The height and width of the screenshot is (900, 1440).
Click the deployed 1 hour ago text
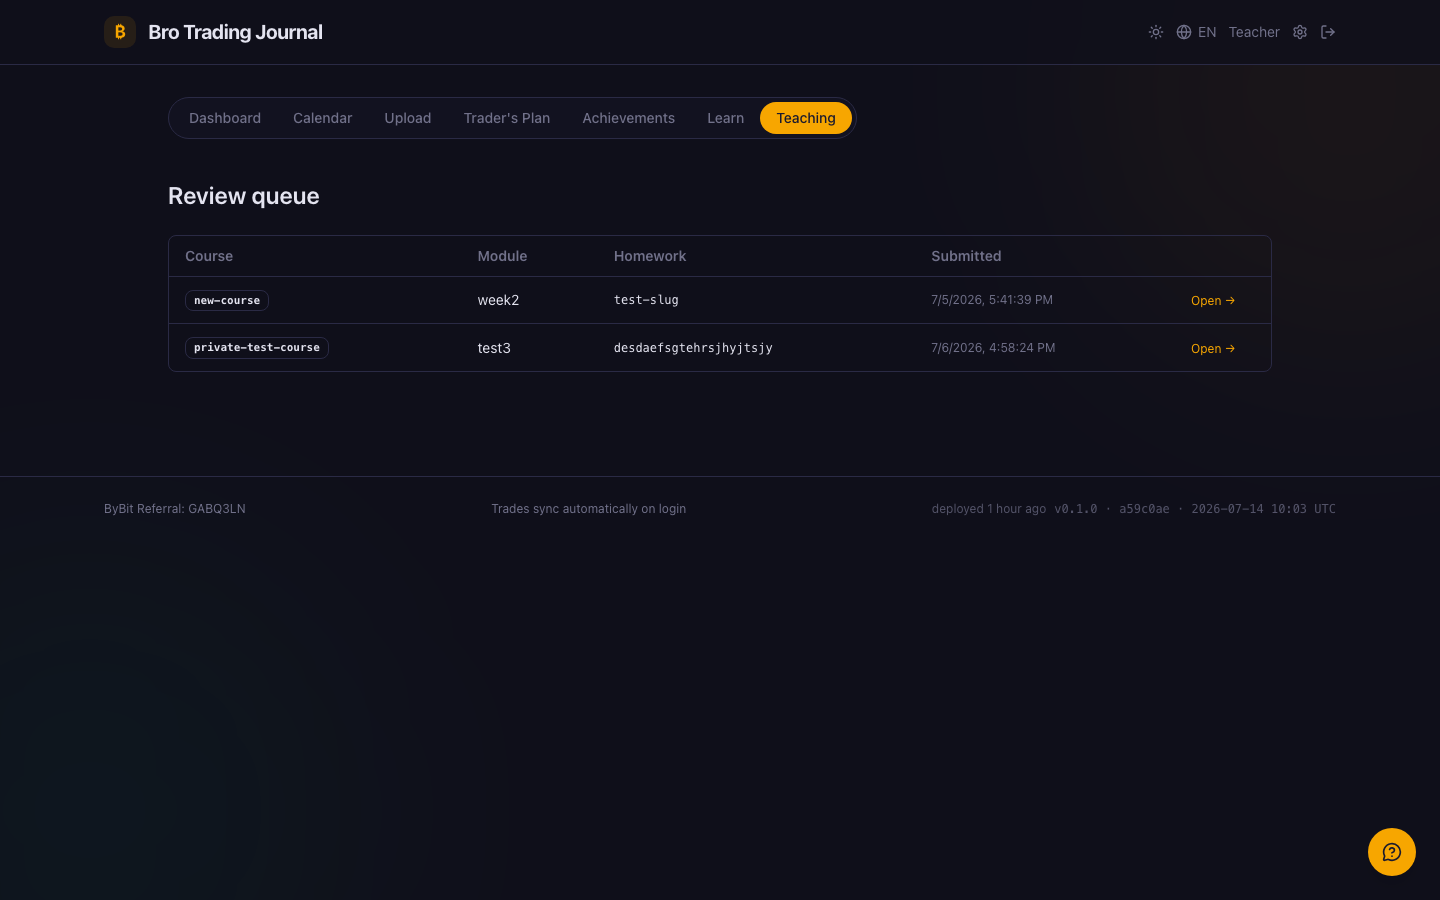[x=989, y=509]
